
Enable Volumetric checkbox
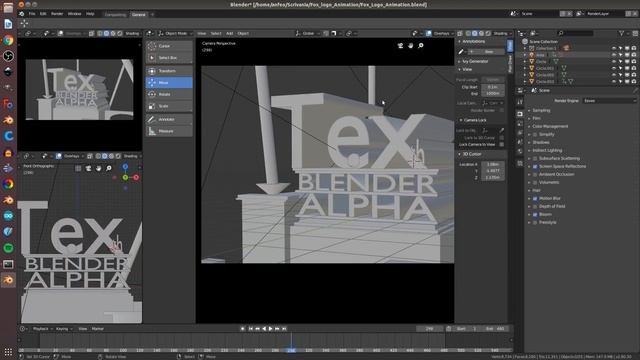[x=535, y=182]
